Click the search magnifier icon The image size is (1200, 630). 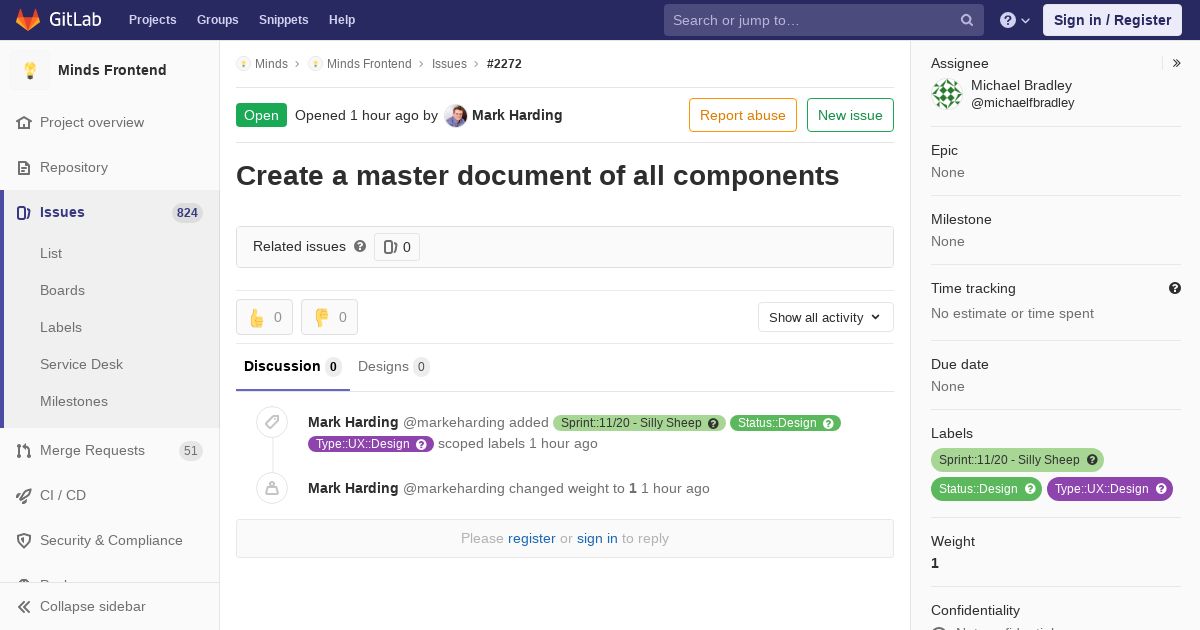click(x=967, y=20)
